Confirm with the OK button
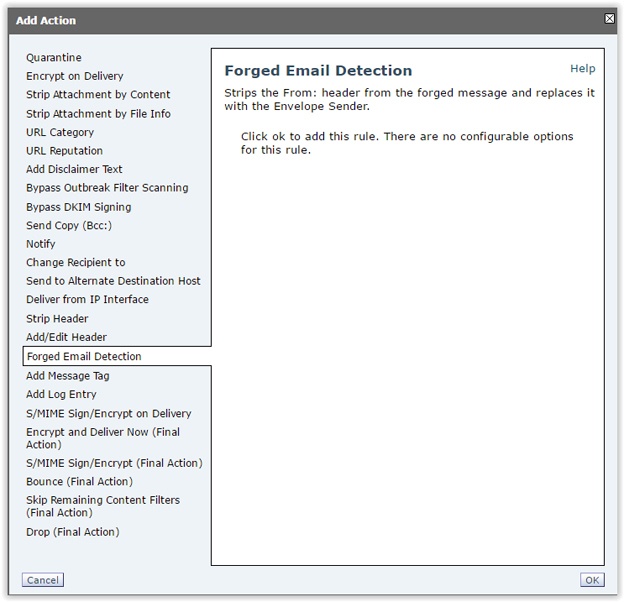Viewport: 624px width, 602px height. coord(592,580)
